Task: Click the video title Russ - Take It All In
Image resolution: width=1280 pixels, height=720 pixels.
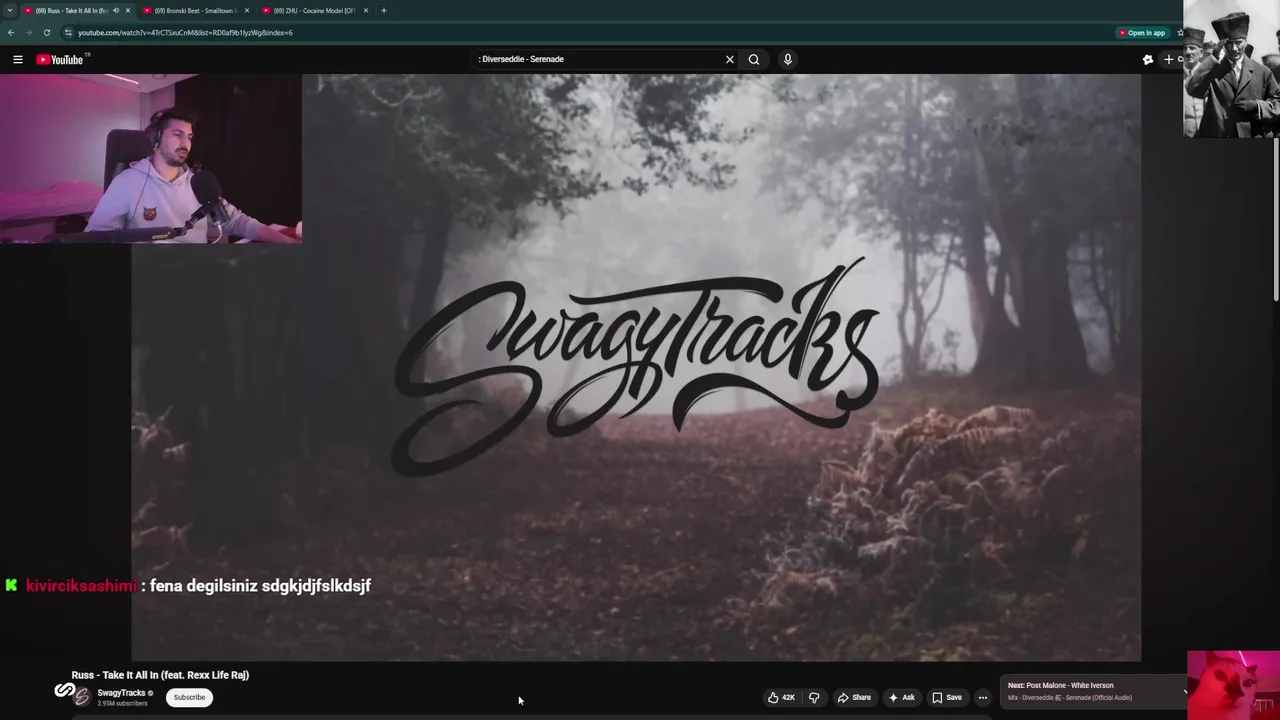Action: click(160, 675)
